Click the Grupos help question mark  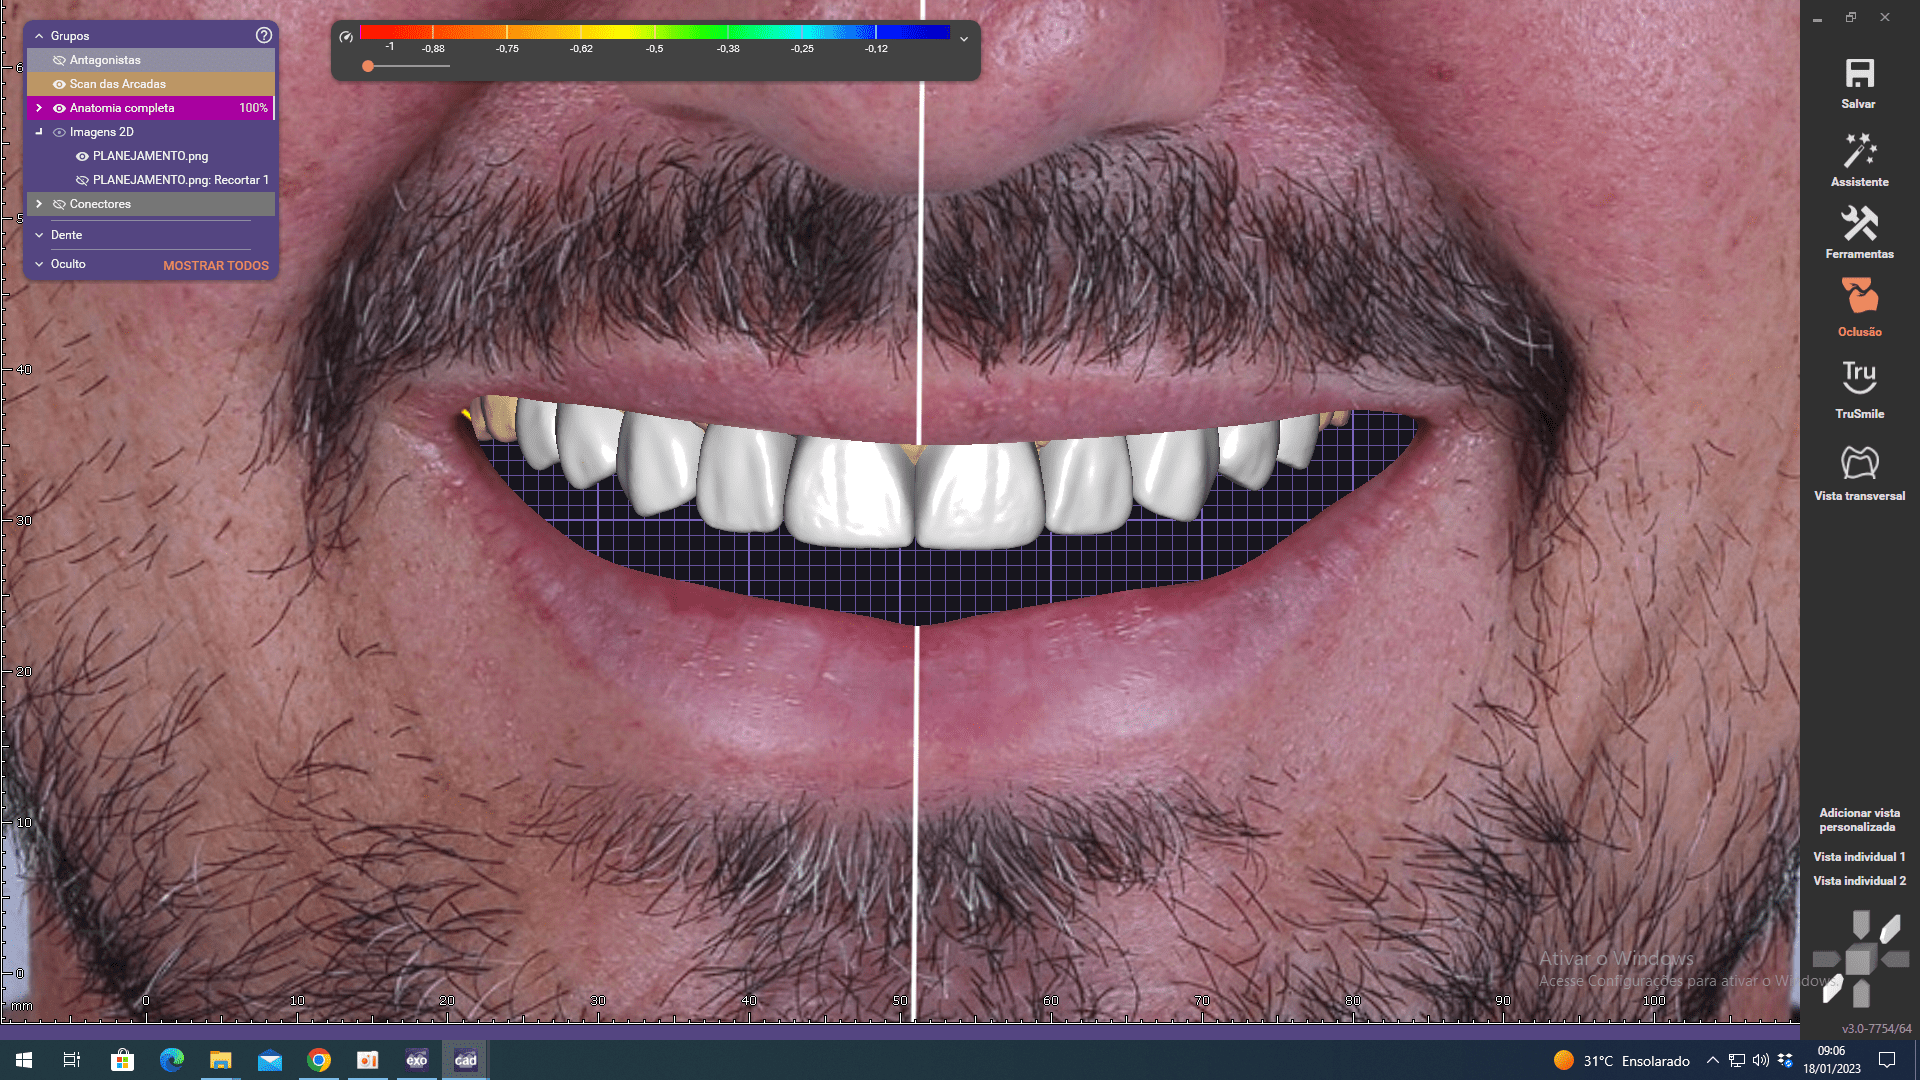pos(264,35)
